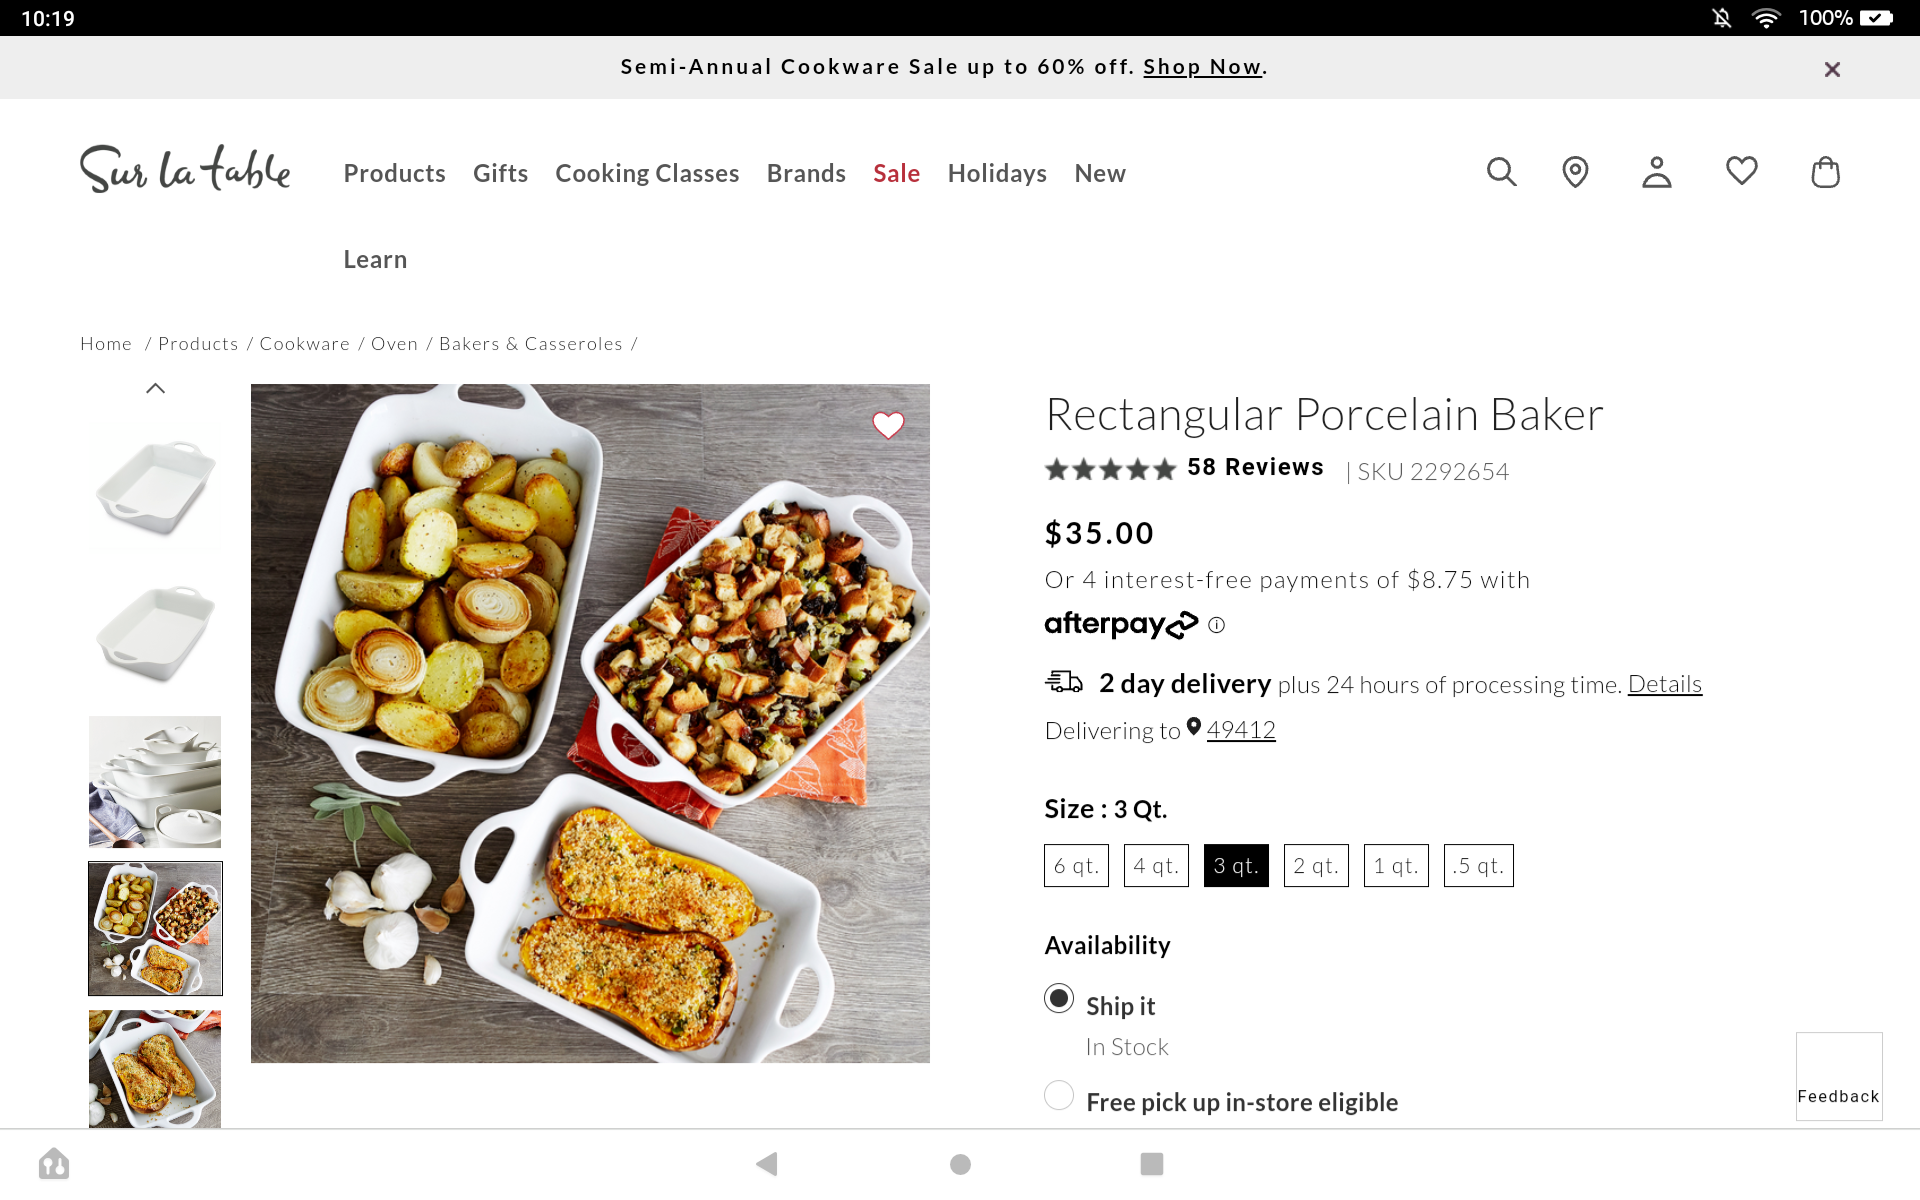This screenshot has width=1920, height=1200.
Task: Open the search magnifier icon
Action: pyautogui.click(x=1501, y=172)
